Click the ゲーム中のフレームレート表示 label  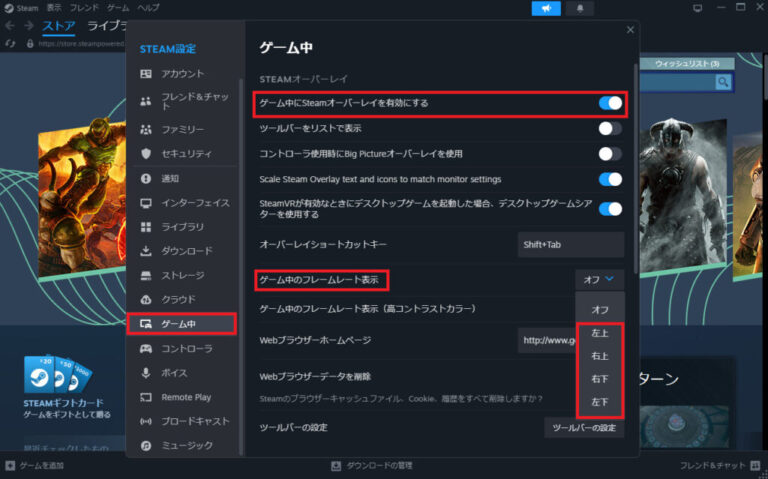[319, 280]
